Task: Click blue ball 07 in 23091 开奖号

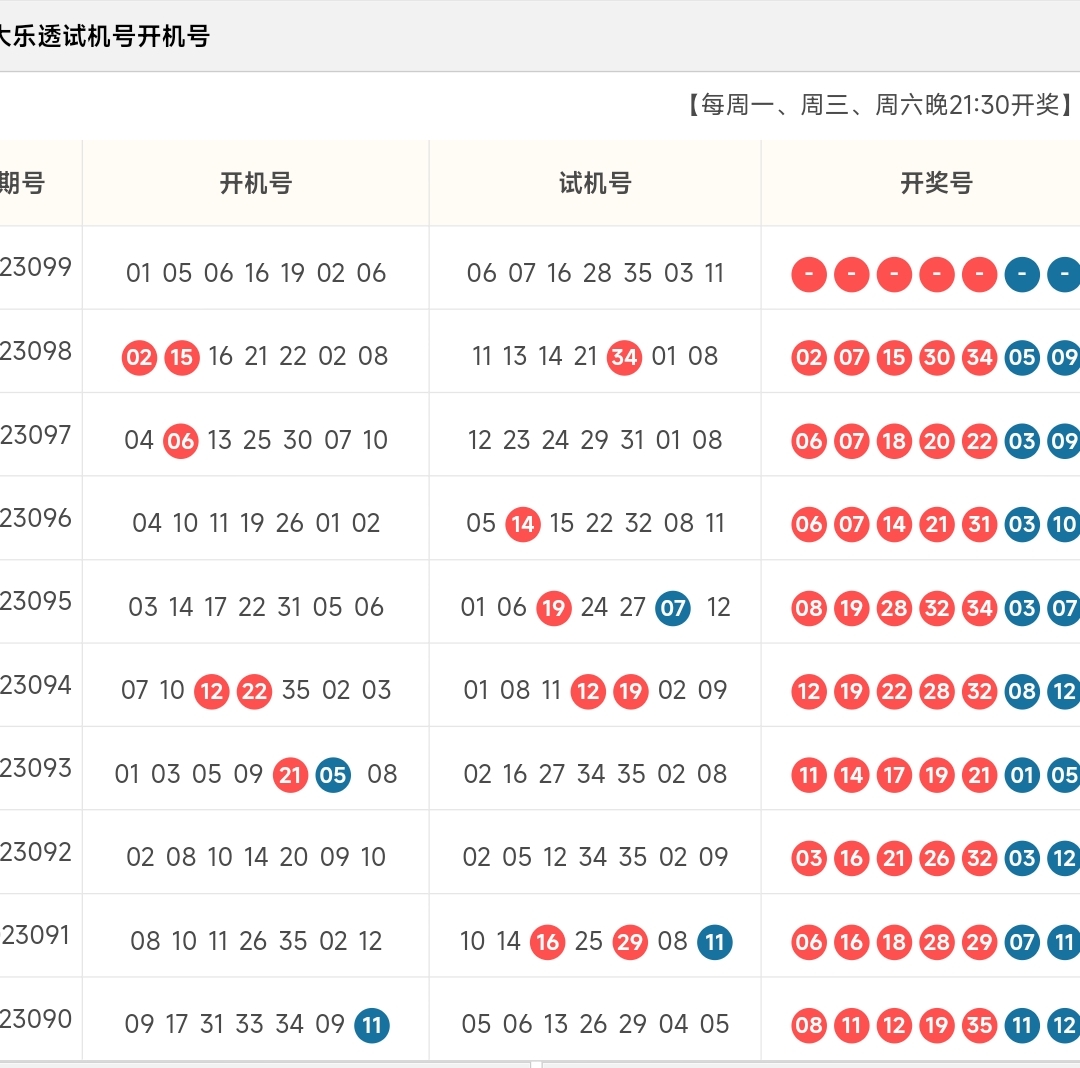Action: 1022,942
